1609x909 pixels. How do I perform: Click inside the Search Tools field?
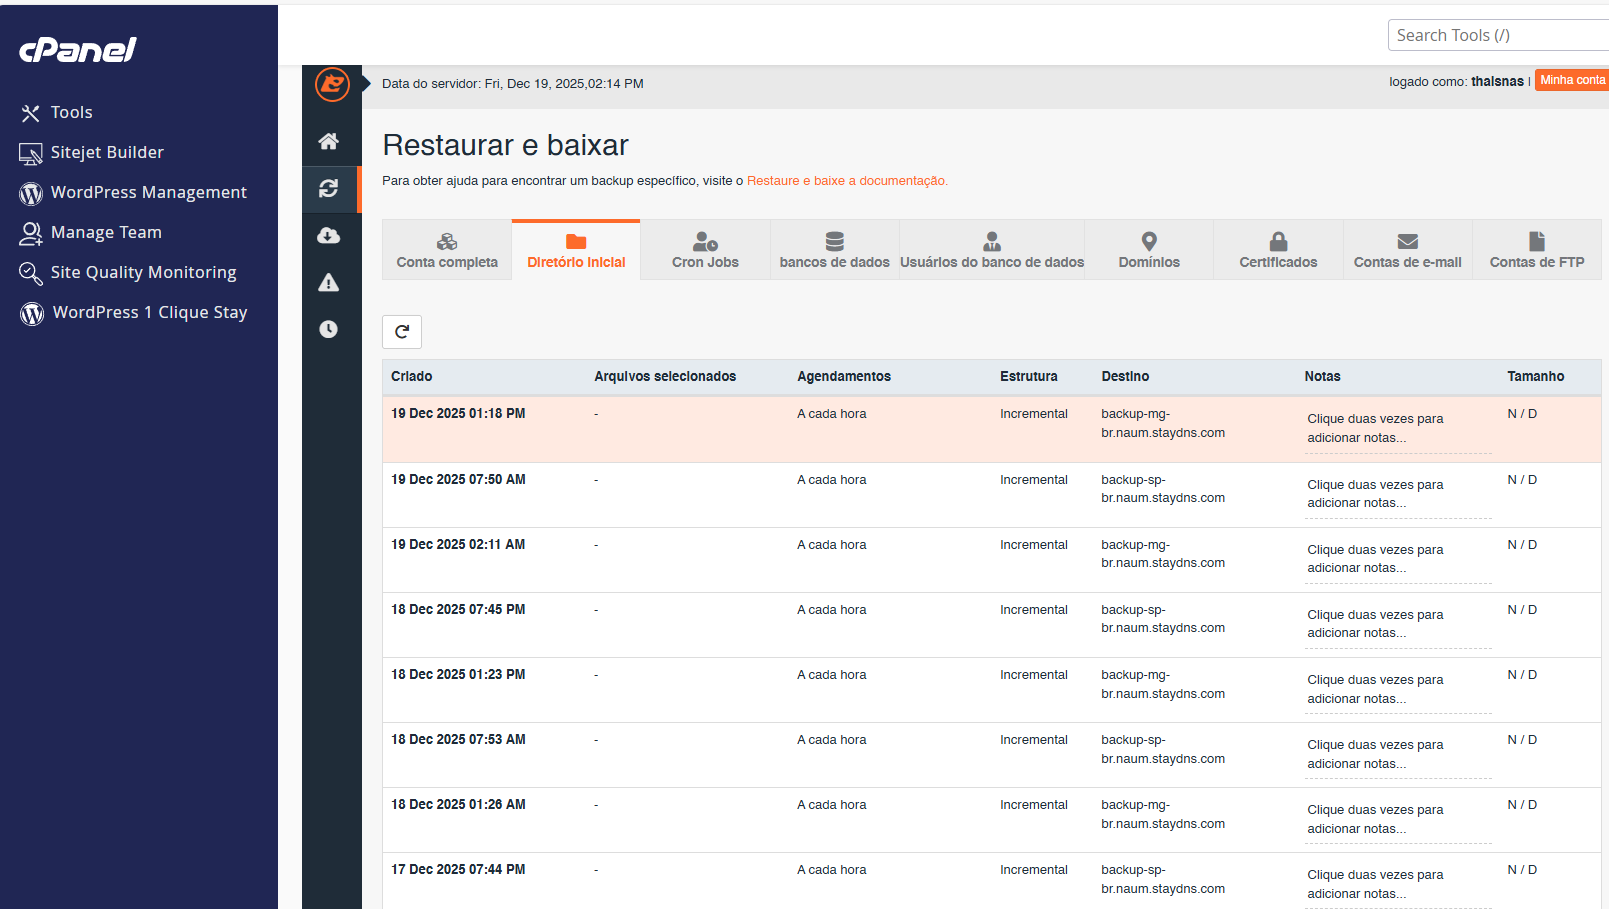coord(1497,34)
